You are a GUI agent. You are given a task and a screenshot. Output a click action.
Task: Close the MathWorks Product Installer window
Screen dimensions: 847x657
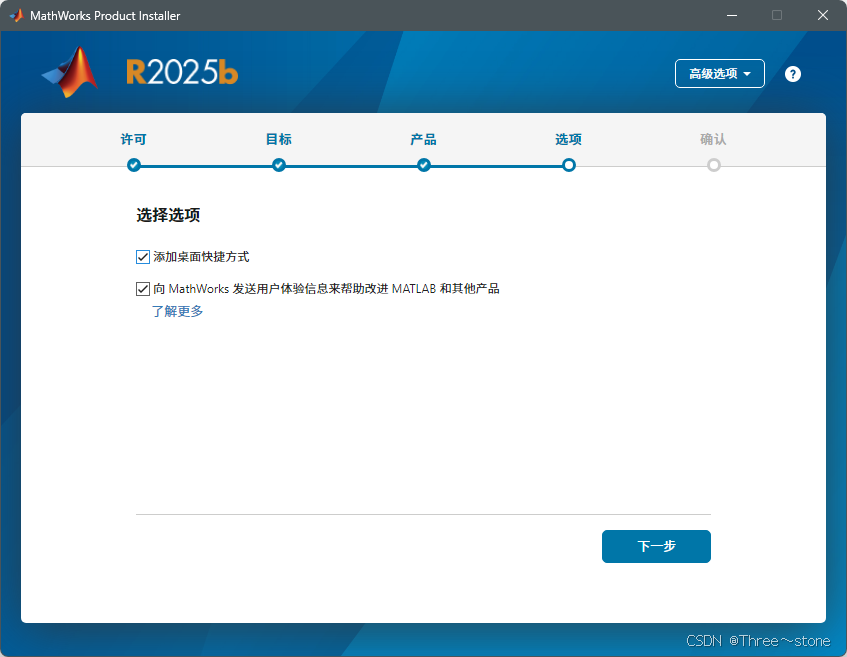coord(823,15)
